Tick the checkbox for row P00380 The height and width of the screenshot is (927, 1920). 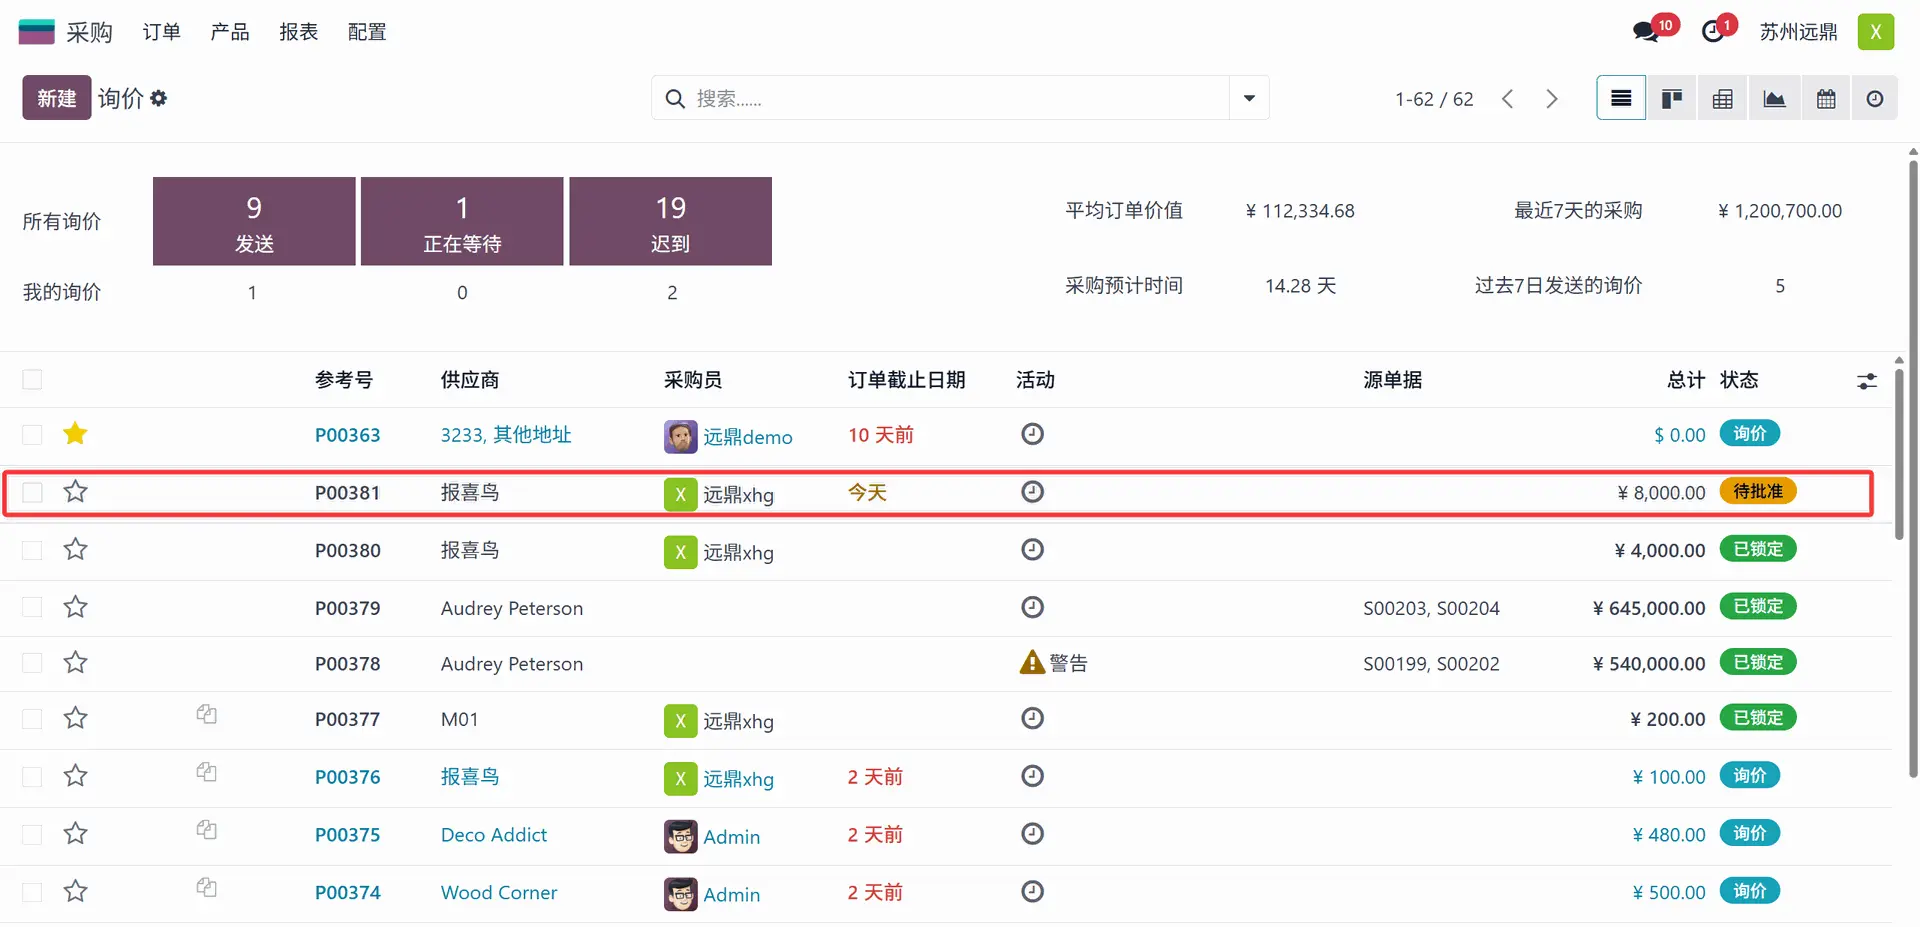32,550
